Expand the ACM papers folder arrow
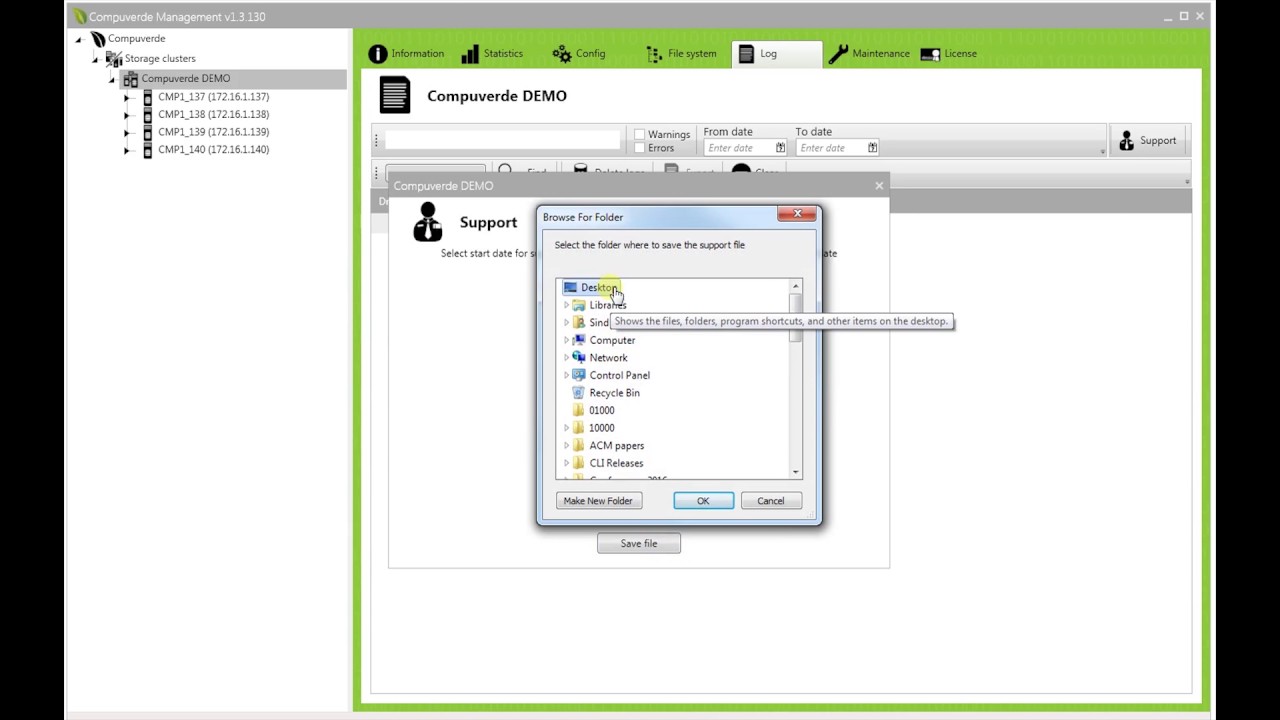Viewport: 1280px width, 720px height. [566, 445]
